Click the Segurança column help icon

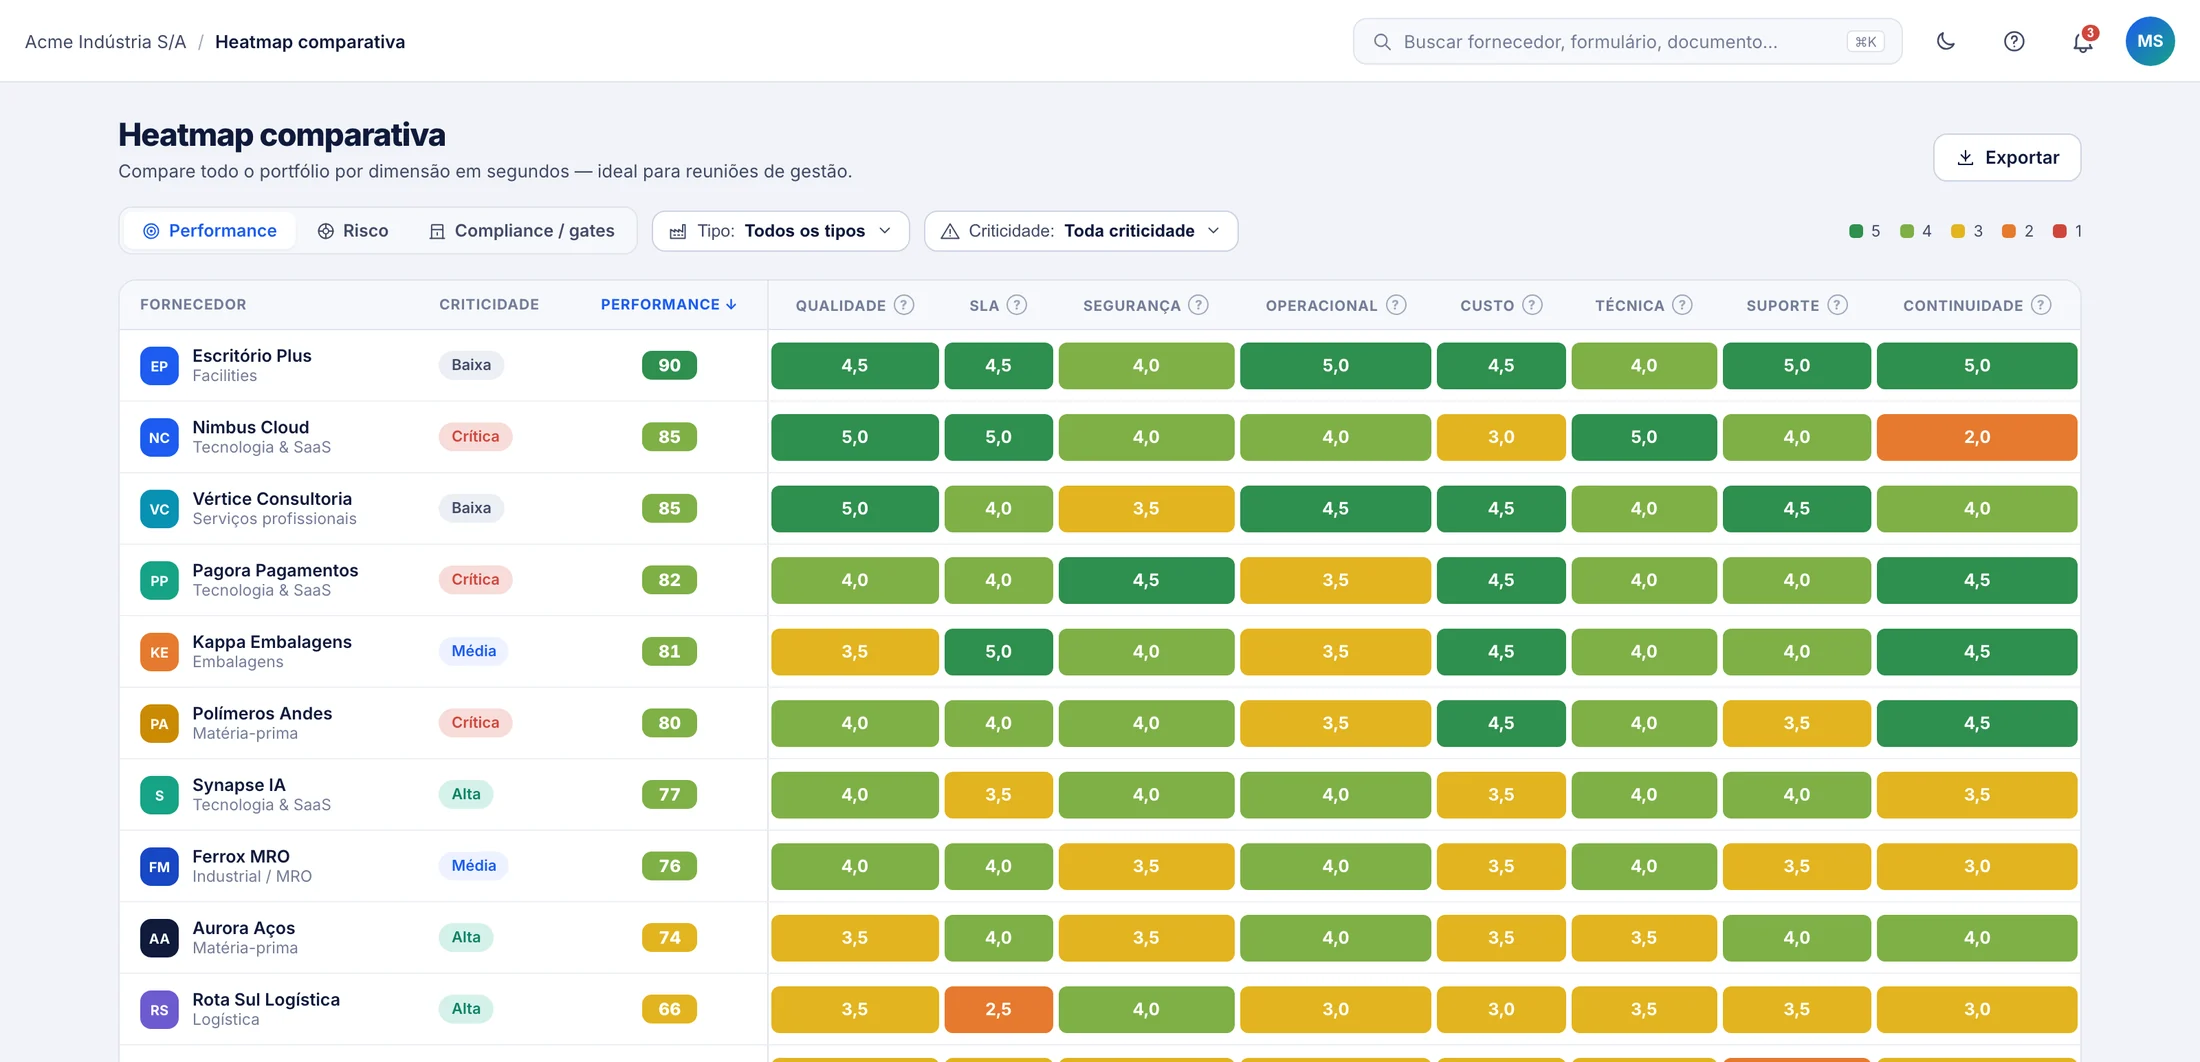pos(1198,305)
